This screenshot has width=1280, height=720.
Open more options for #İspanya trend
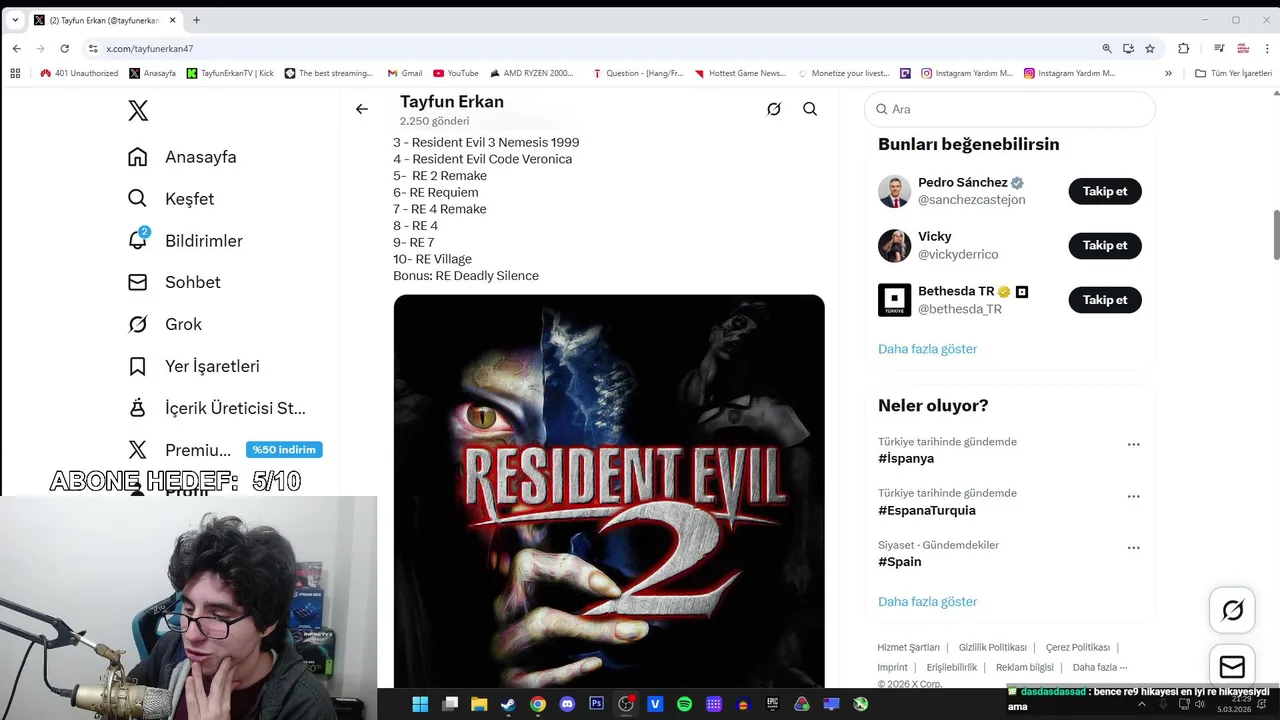(x=1133, y=444)
